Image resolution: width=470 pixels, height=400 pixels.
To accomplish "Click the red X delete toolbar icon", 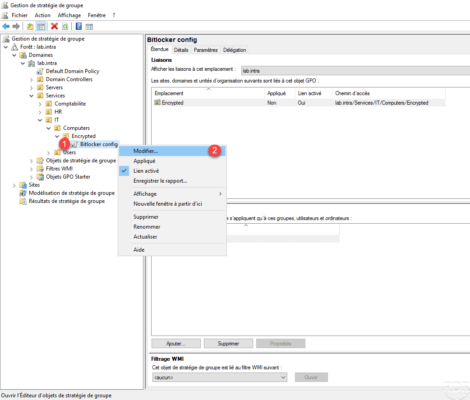I will coord(54,26).
